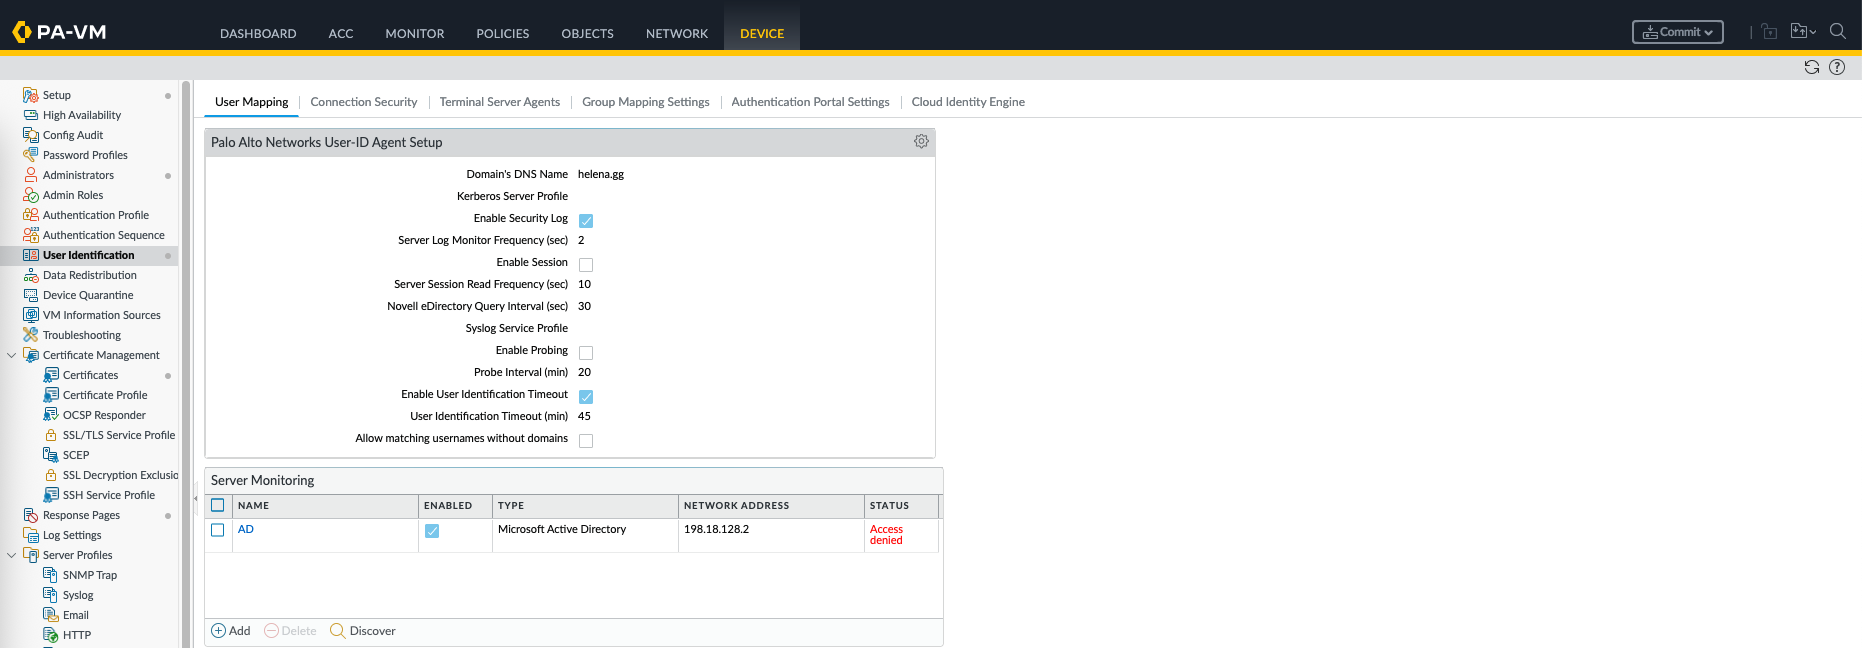Collapse the Server Profiles tree node
This screenshot has height=648, width=1862.
pyautogui.click(x=12, y=555)
